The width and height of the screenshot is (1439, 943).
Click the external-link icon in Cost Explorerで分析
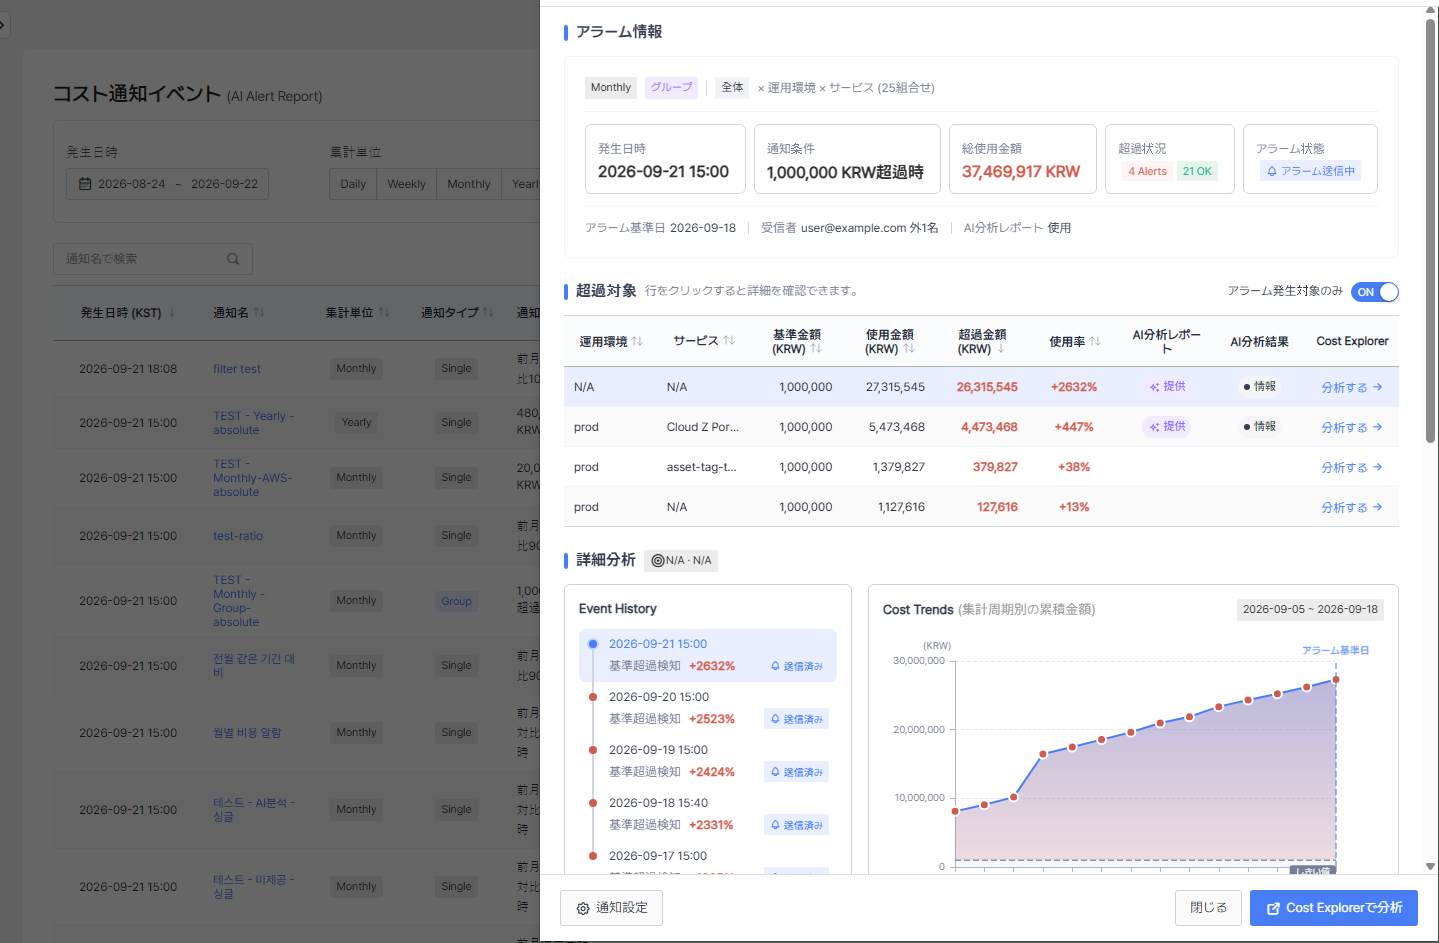point(1273,908)
